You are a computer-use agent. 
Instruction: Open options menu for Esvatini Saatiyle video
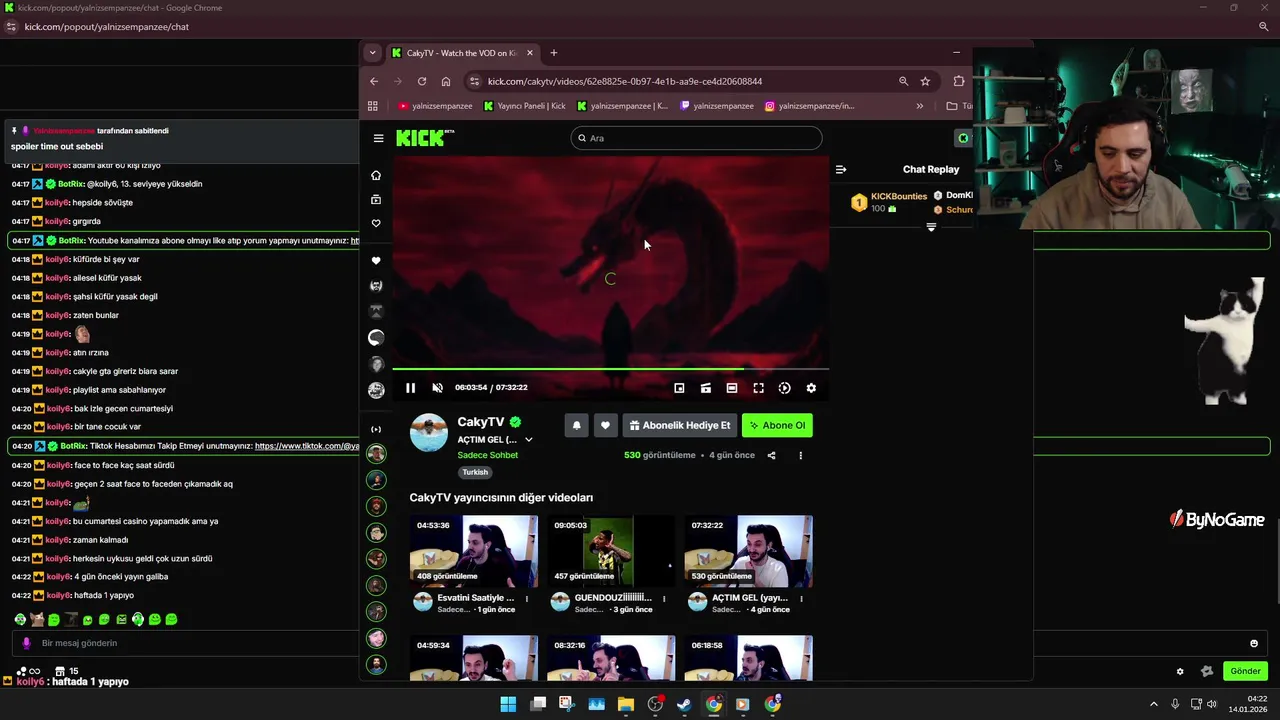pos(527,599)
